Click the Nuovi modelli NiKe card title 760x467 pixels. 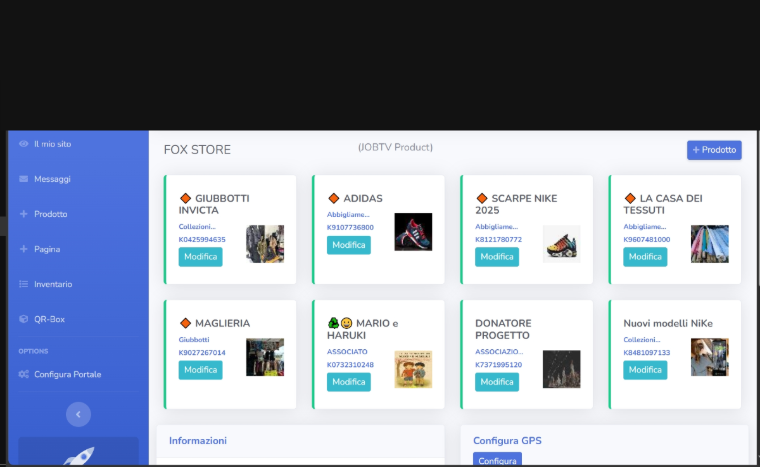[x=668, y=323]
